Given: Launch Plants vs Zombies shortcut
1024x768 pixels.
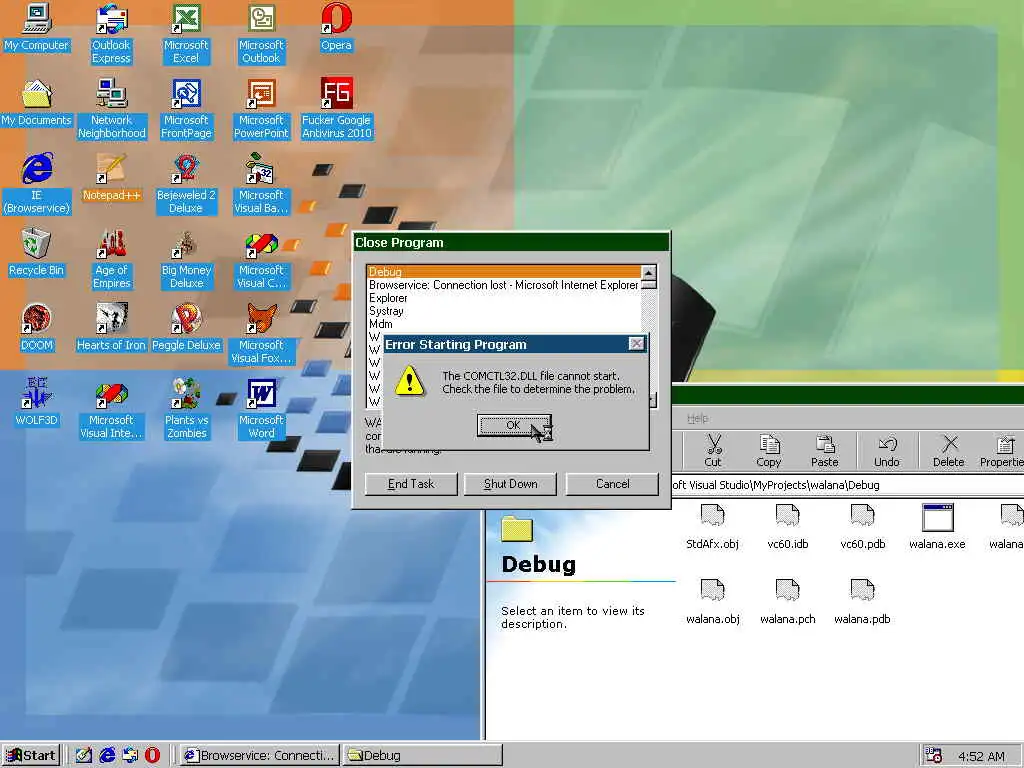Looking at the screenshot, I should (x=186, y=409).
